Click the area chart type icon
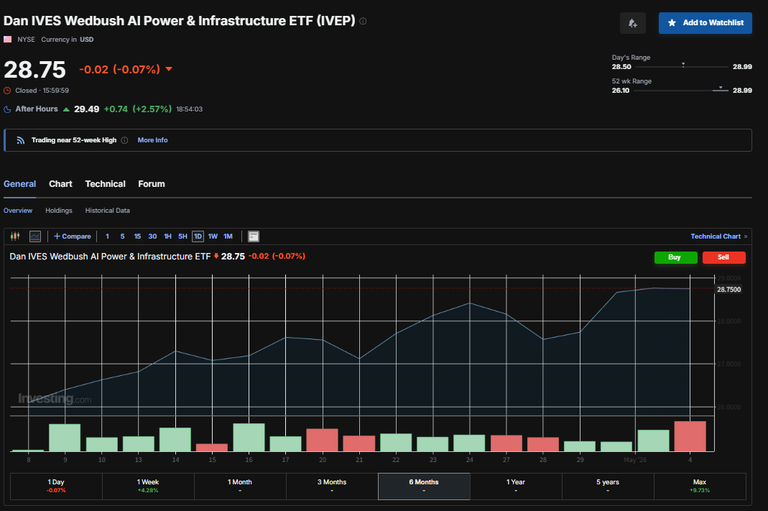This screenshot has width=768, height=511. [35, 236]
